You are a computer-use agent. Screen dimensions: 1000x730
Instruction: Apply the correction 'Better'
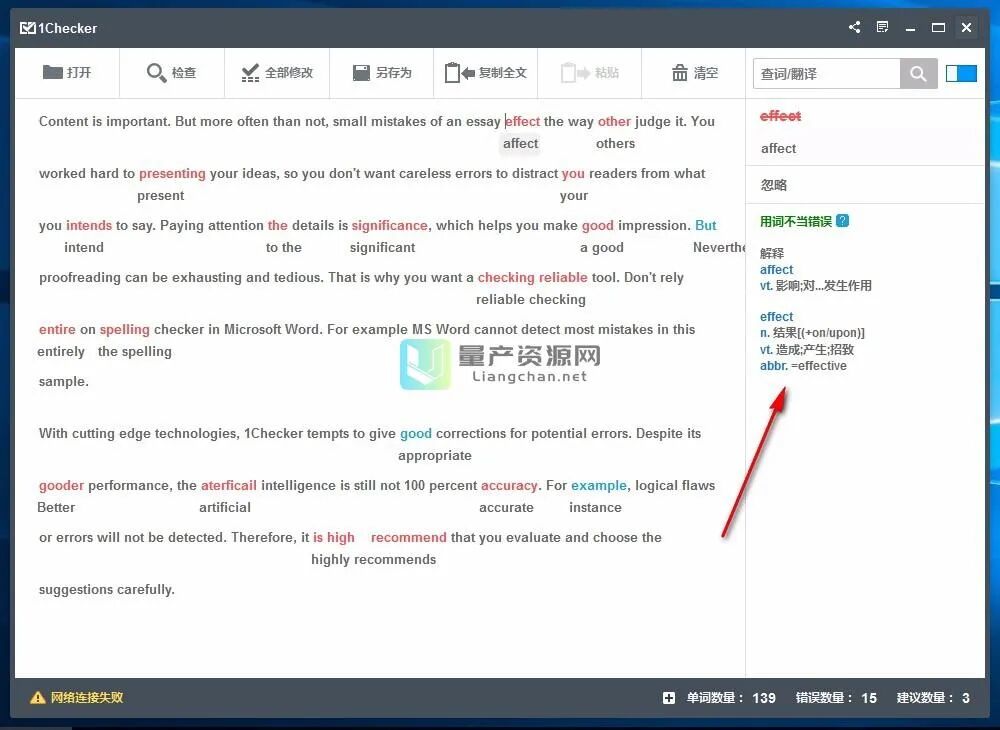(56, 507)
